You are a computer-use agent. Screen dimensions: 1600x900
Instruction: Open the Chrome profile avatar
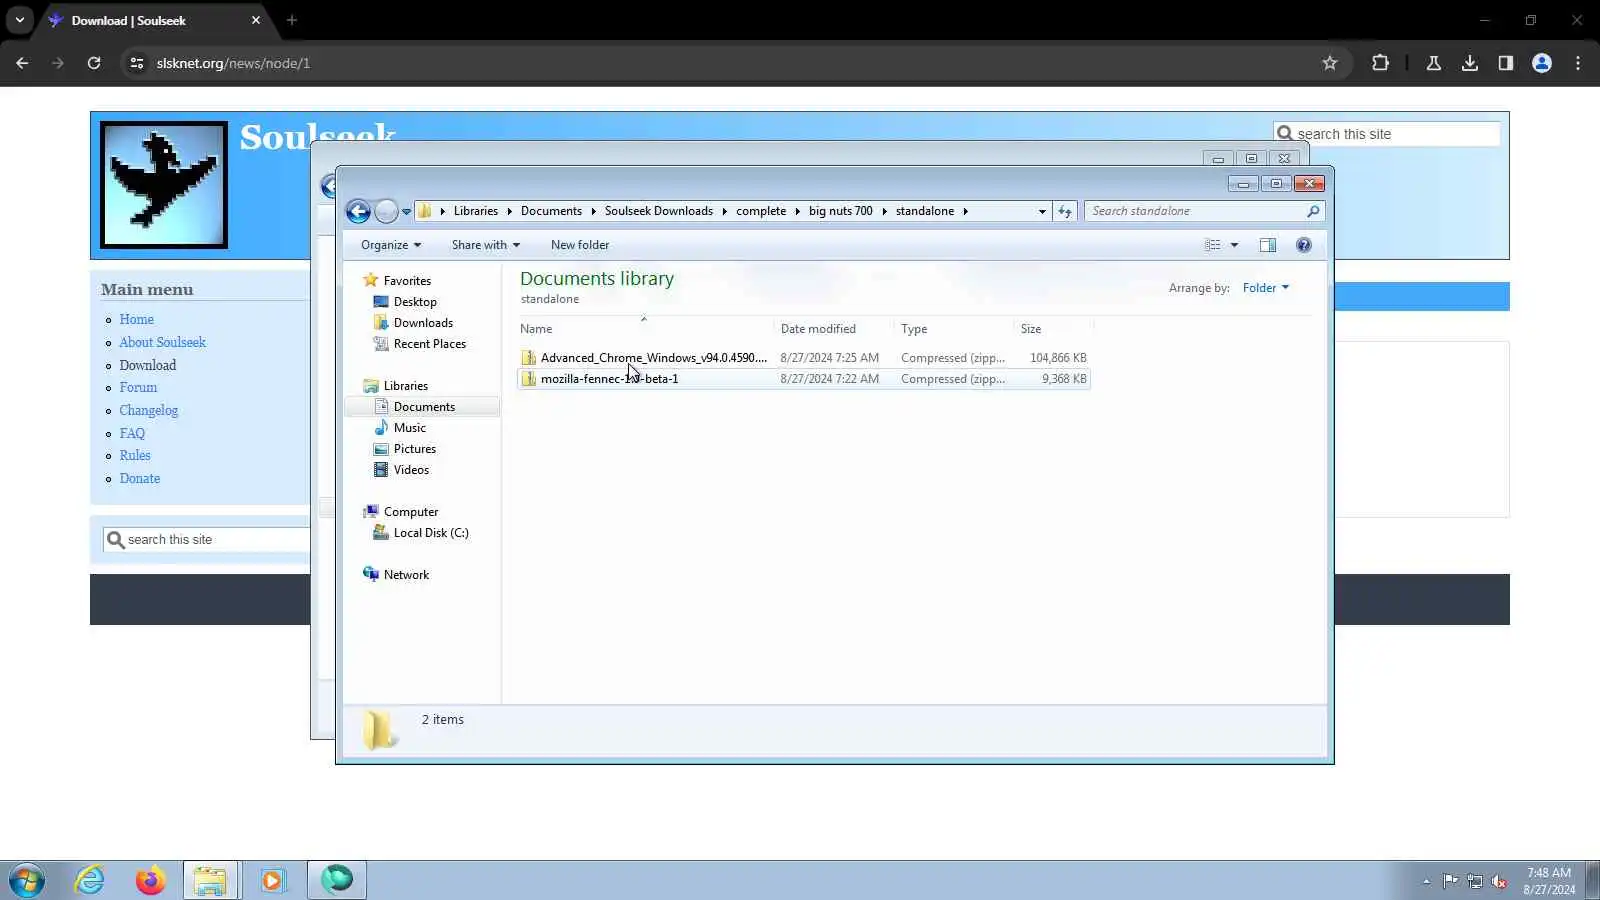pyautogui.click(x=1541, y=63)
